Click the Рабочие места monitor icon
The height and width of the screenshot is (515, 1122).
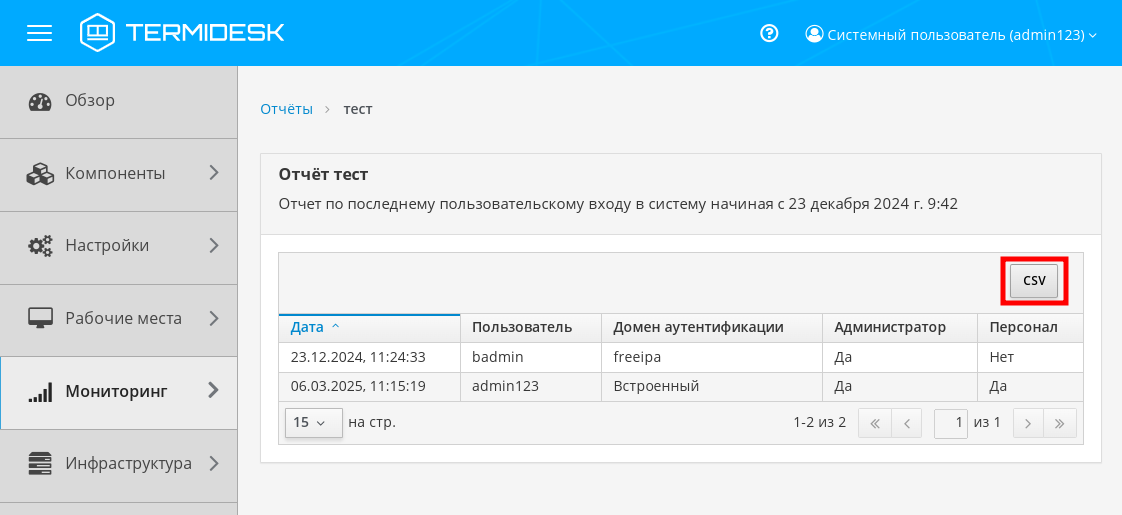coord(40,319)
